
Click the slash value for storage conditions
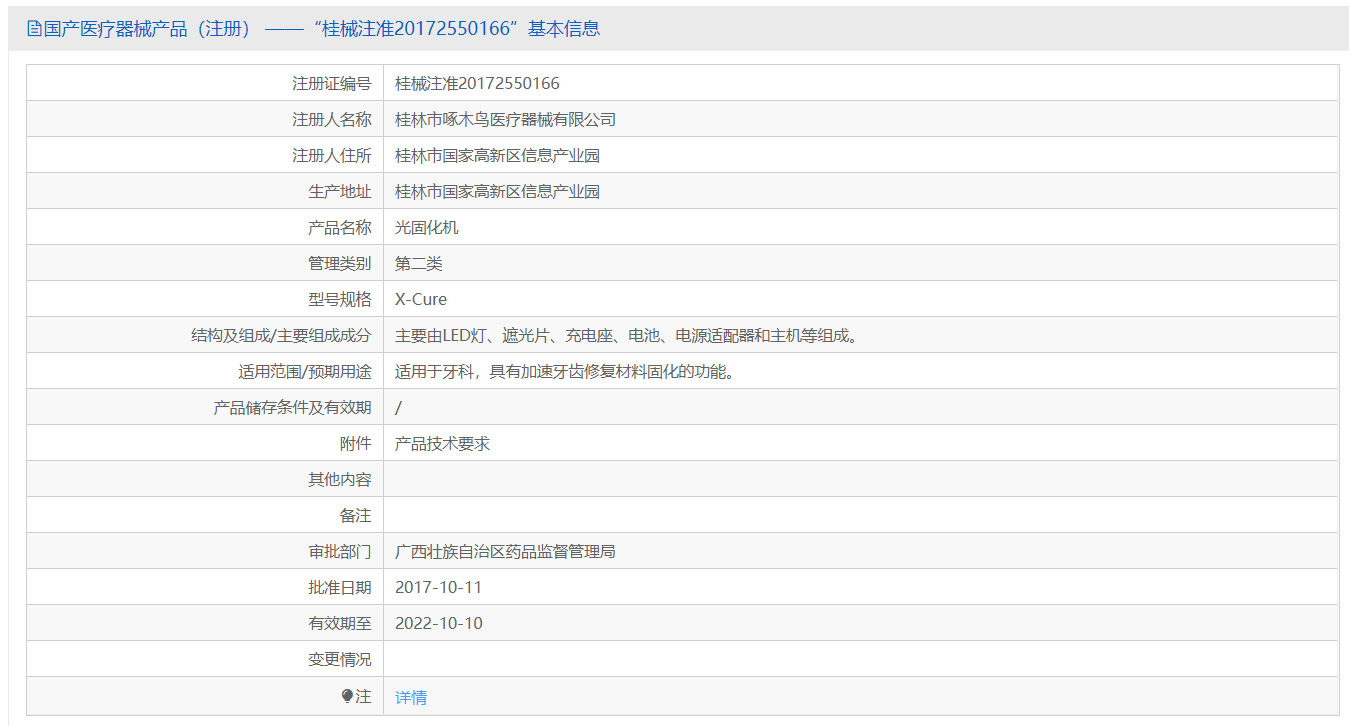click(x=399, y=407)
